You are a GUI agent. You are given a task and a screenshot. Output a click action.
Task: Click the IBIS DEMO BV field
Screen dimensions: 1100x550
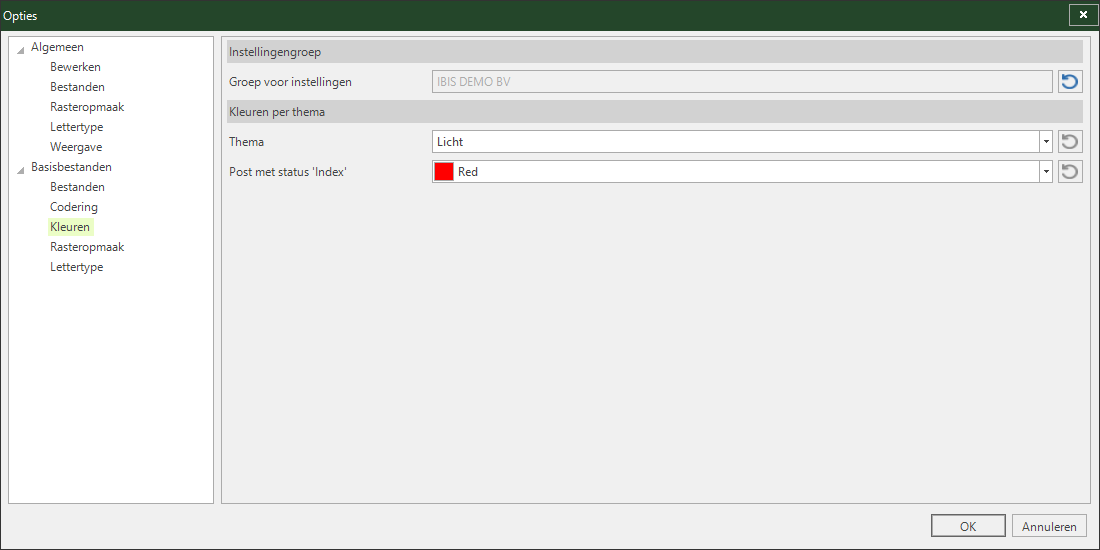point(742,82)
